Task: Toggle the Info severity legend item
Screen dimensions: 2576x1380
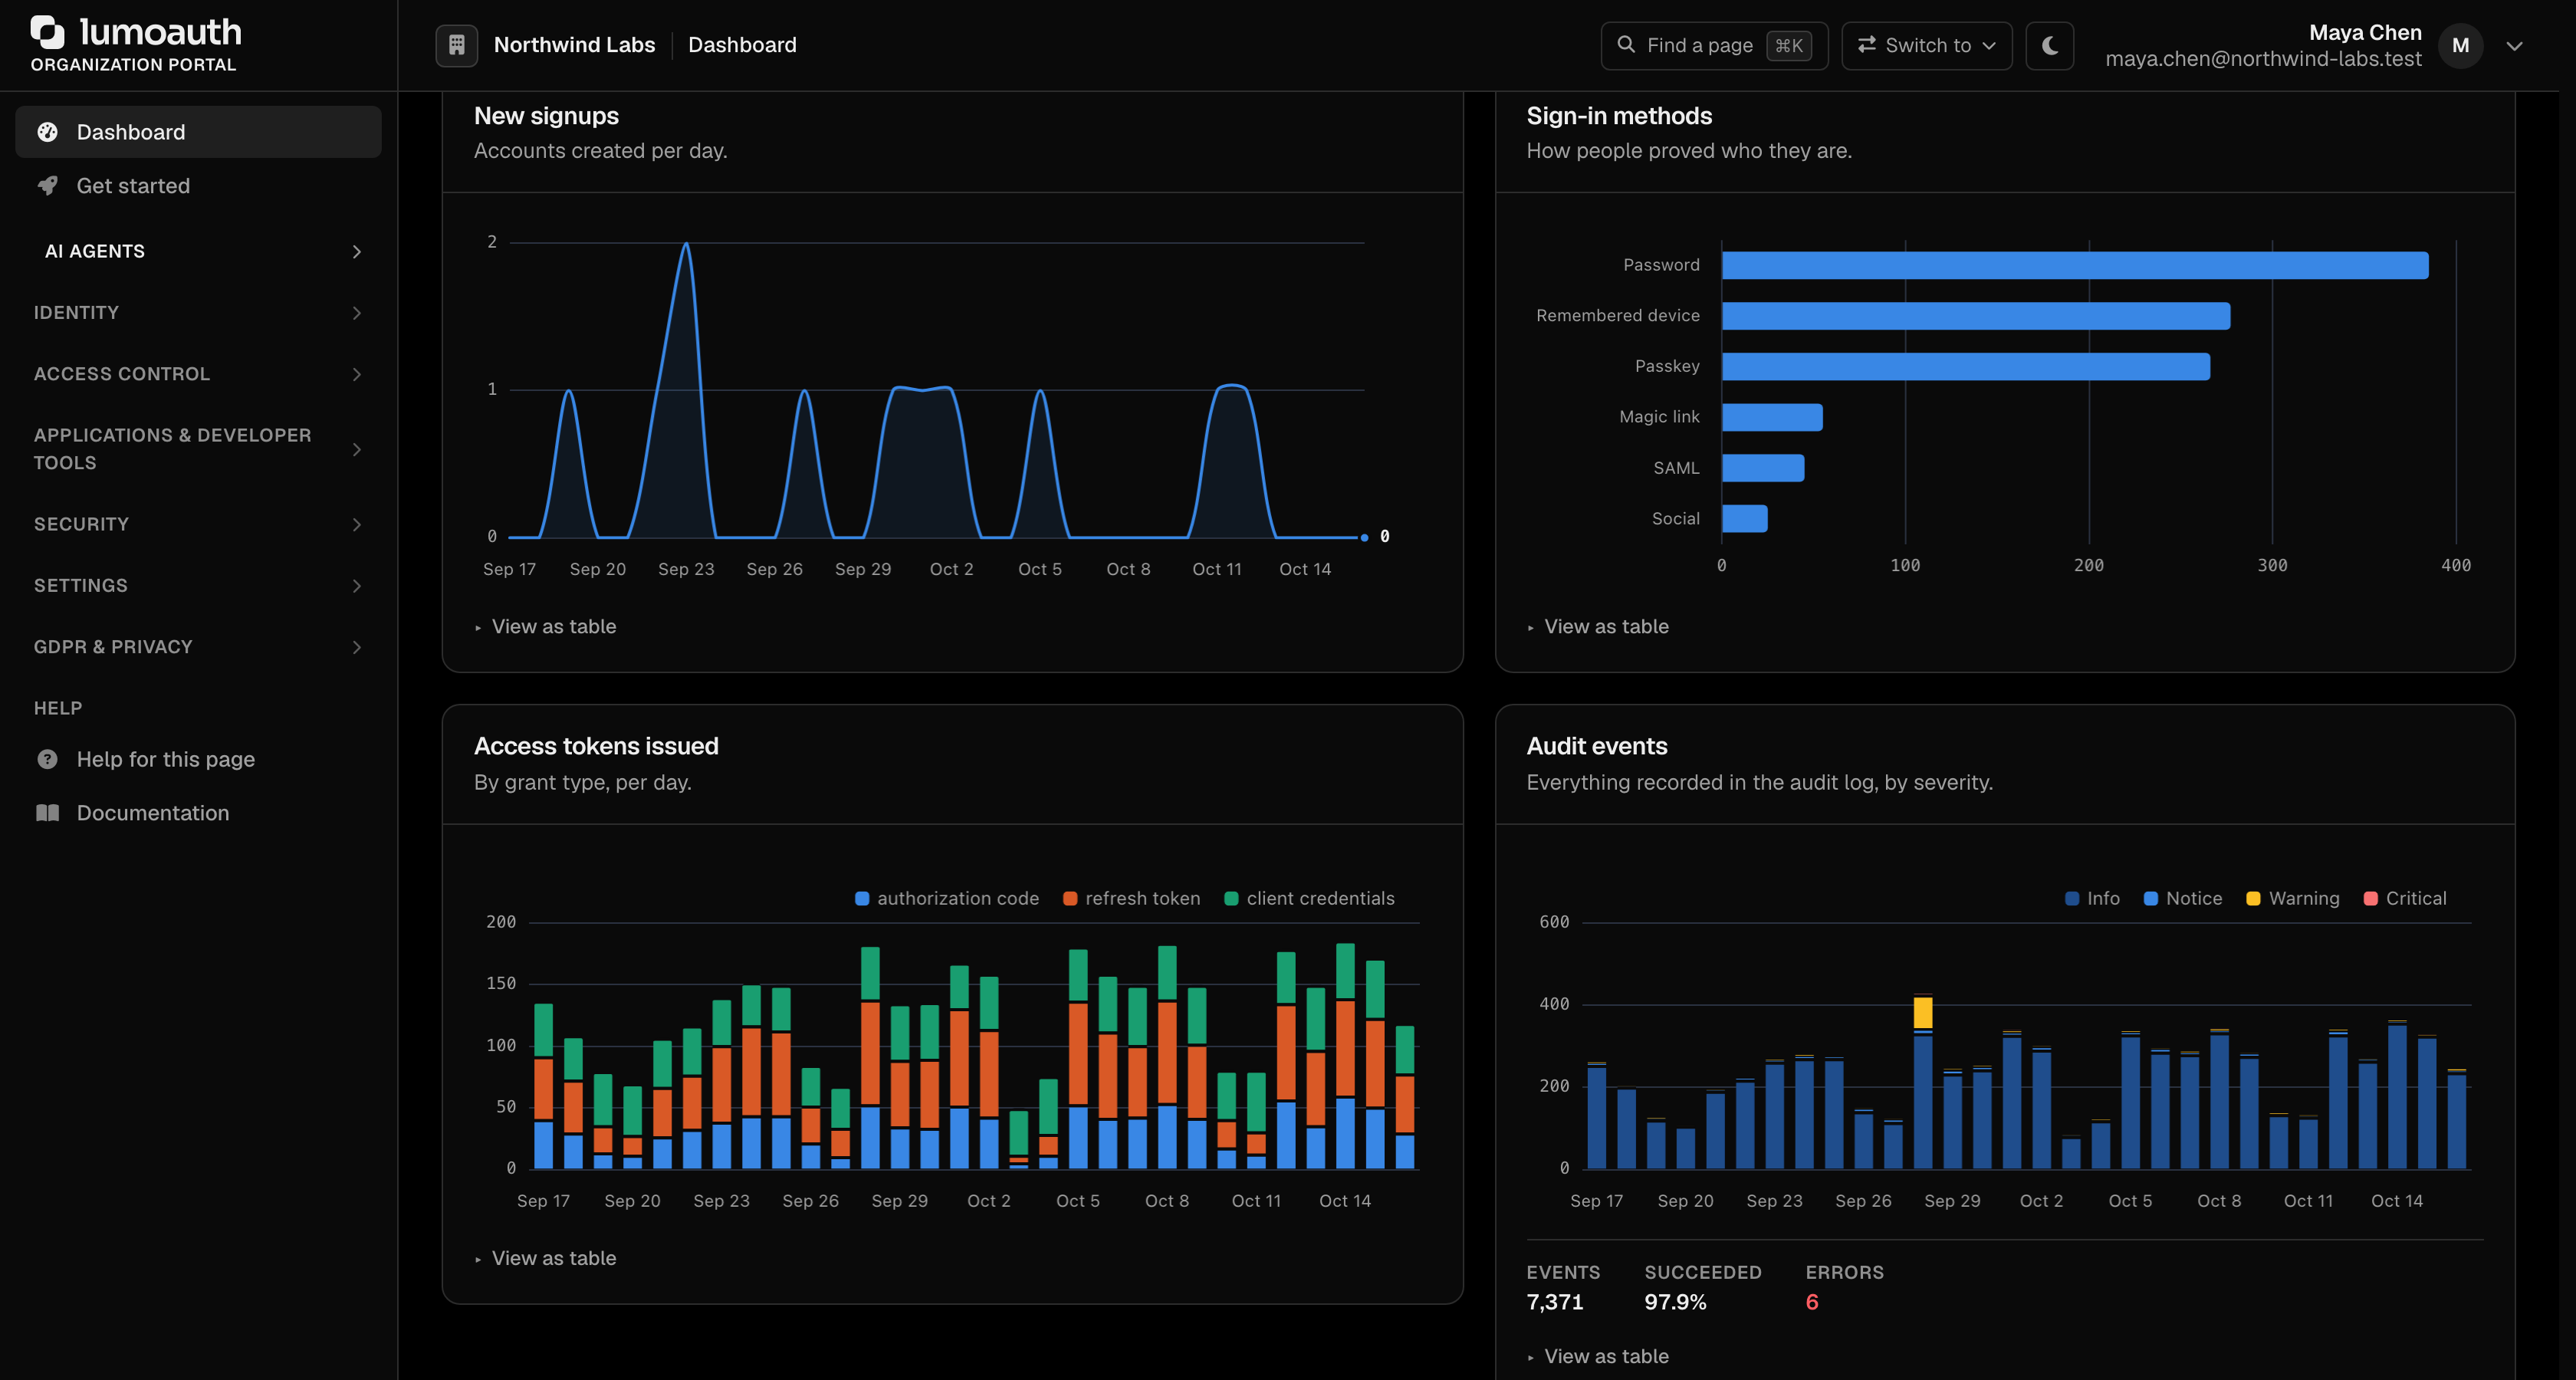Action: [2092, 898]
